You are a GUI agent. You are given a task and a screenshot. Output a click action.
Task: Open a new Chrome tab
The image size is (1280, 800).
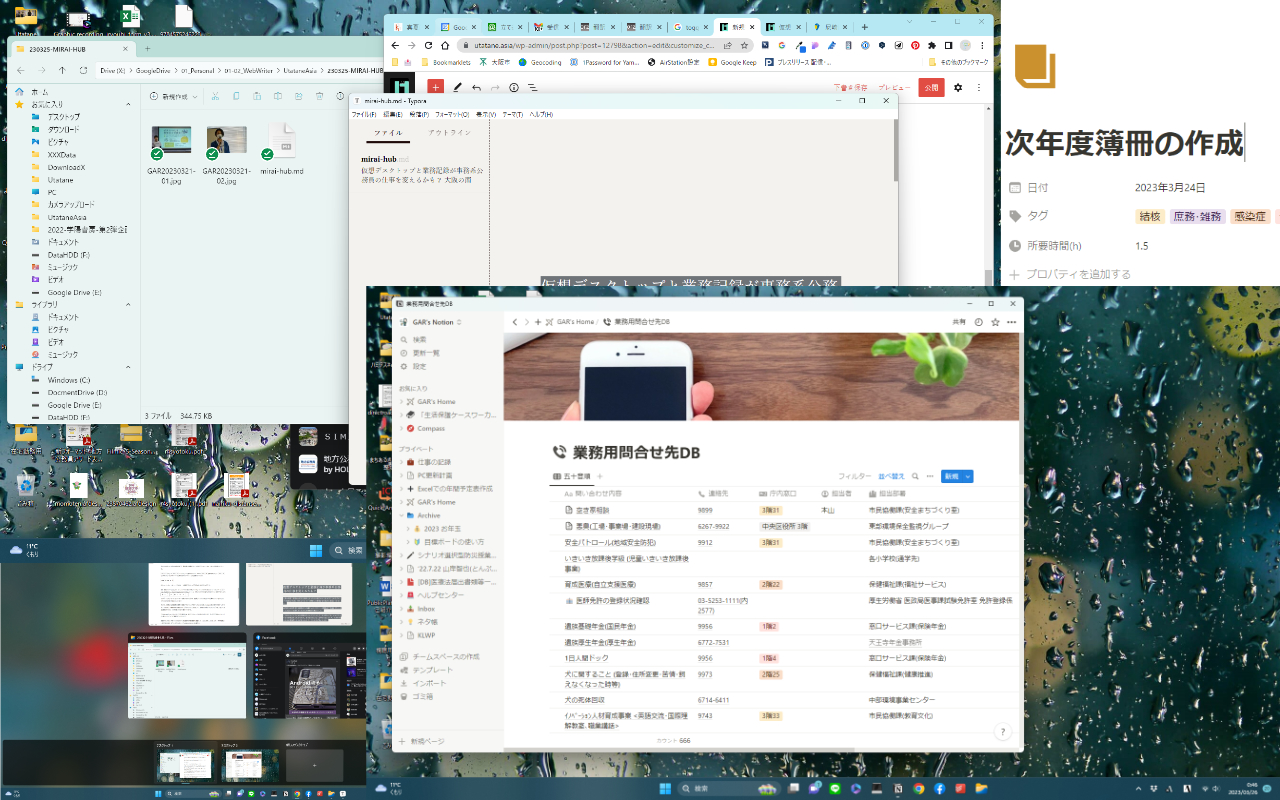(x=865, y=27)
